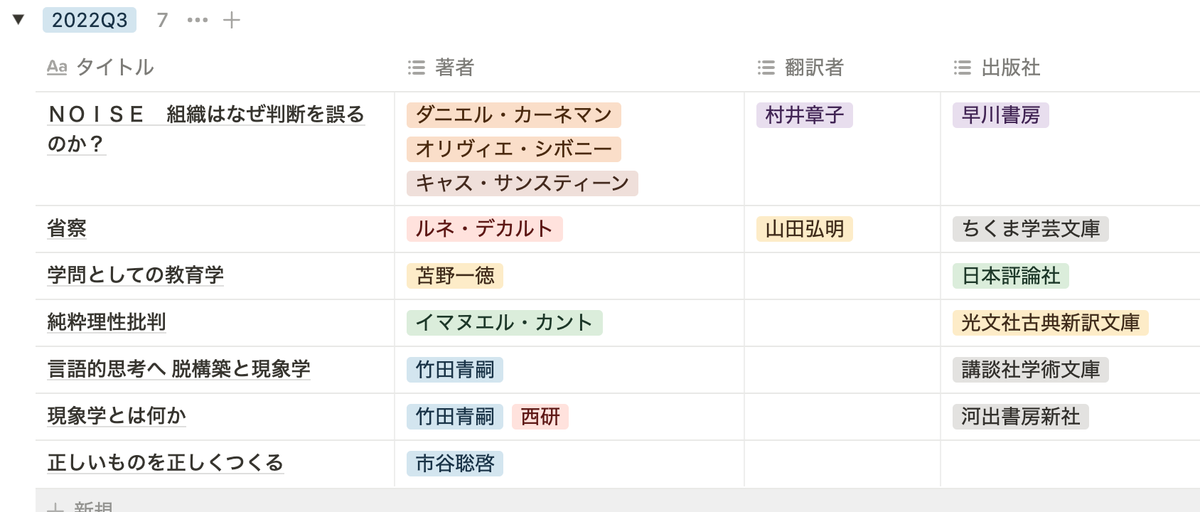This screenshot has height=512, width=1200.
Task: Click the ダニエル・カーネマン author tag
Action: [x=513, y=115]
